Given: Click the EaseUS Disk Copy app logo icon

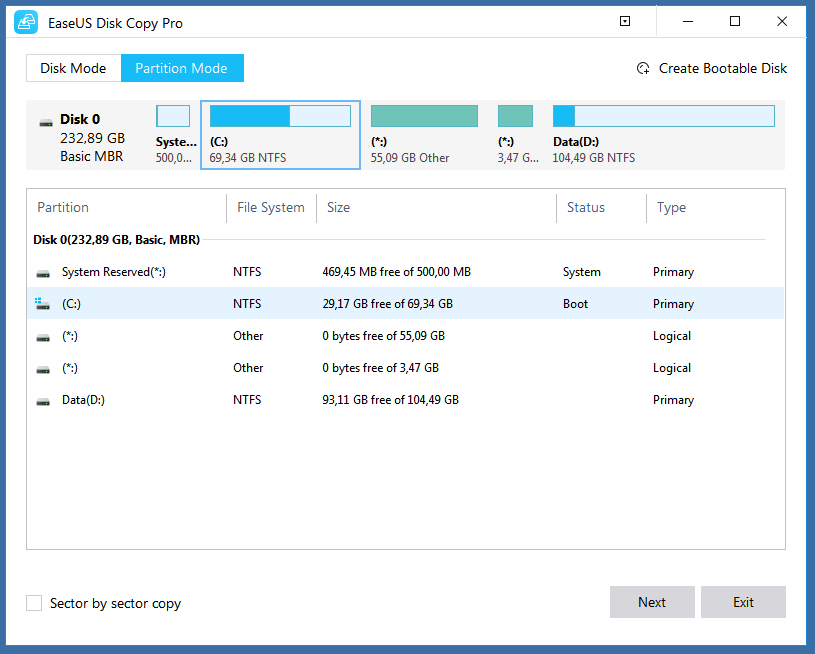Looking at the screenshot, I should tap(26, 22).
